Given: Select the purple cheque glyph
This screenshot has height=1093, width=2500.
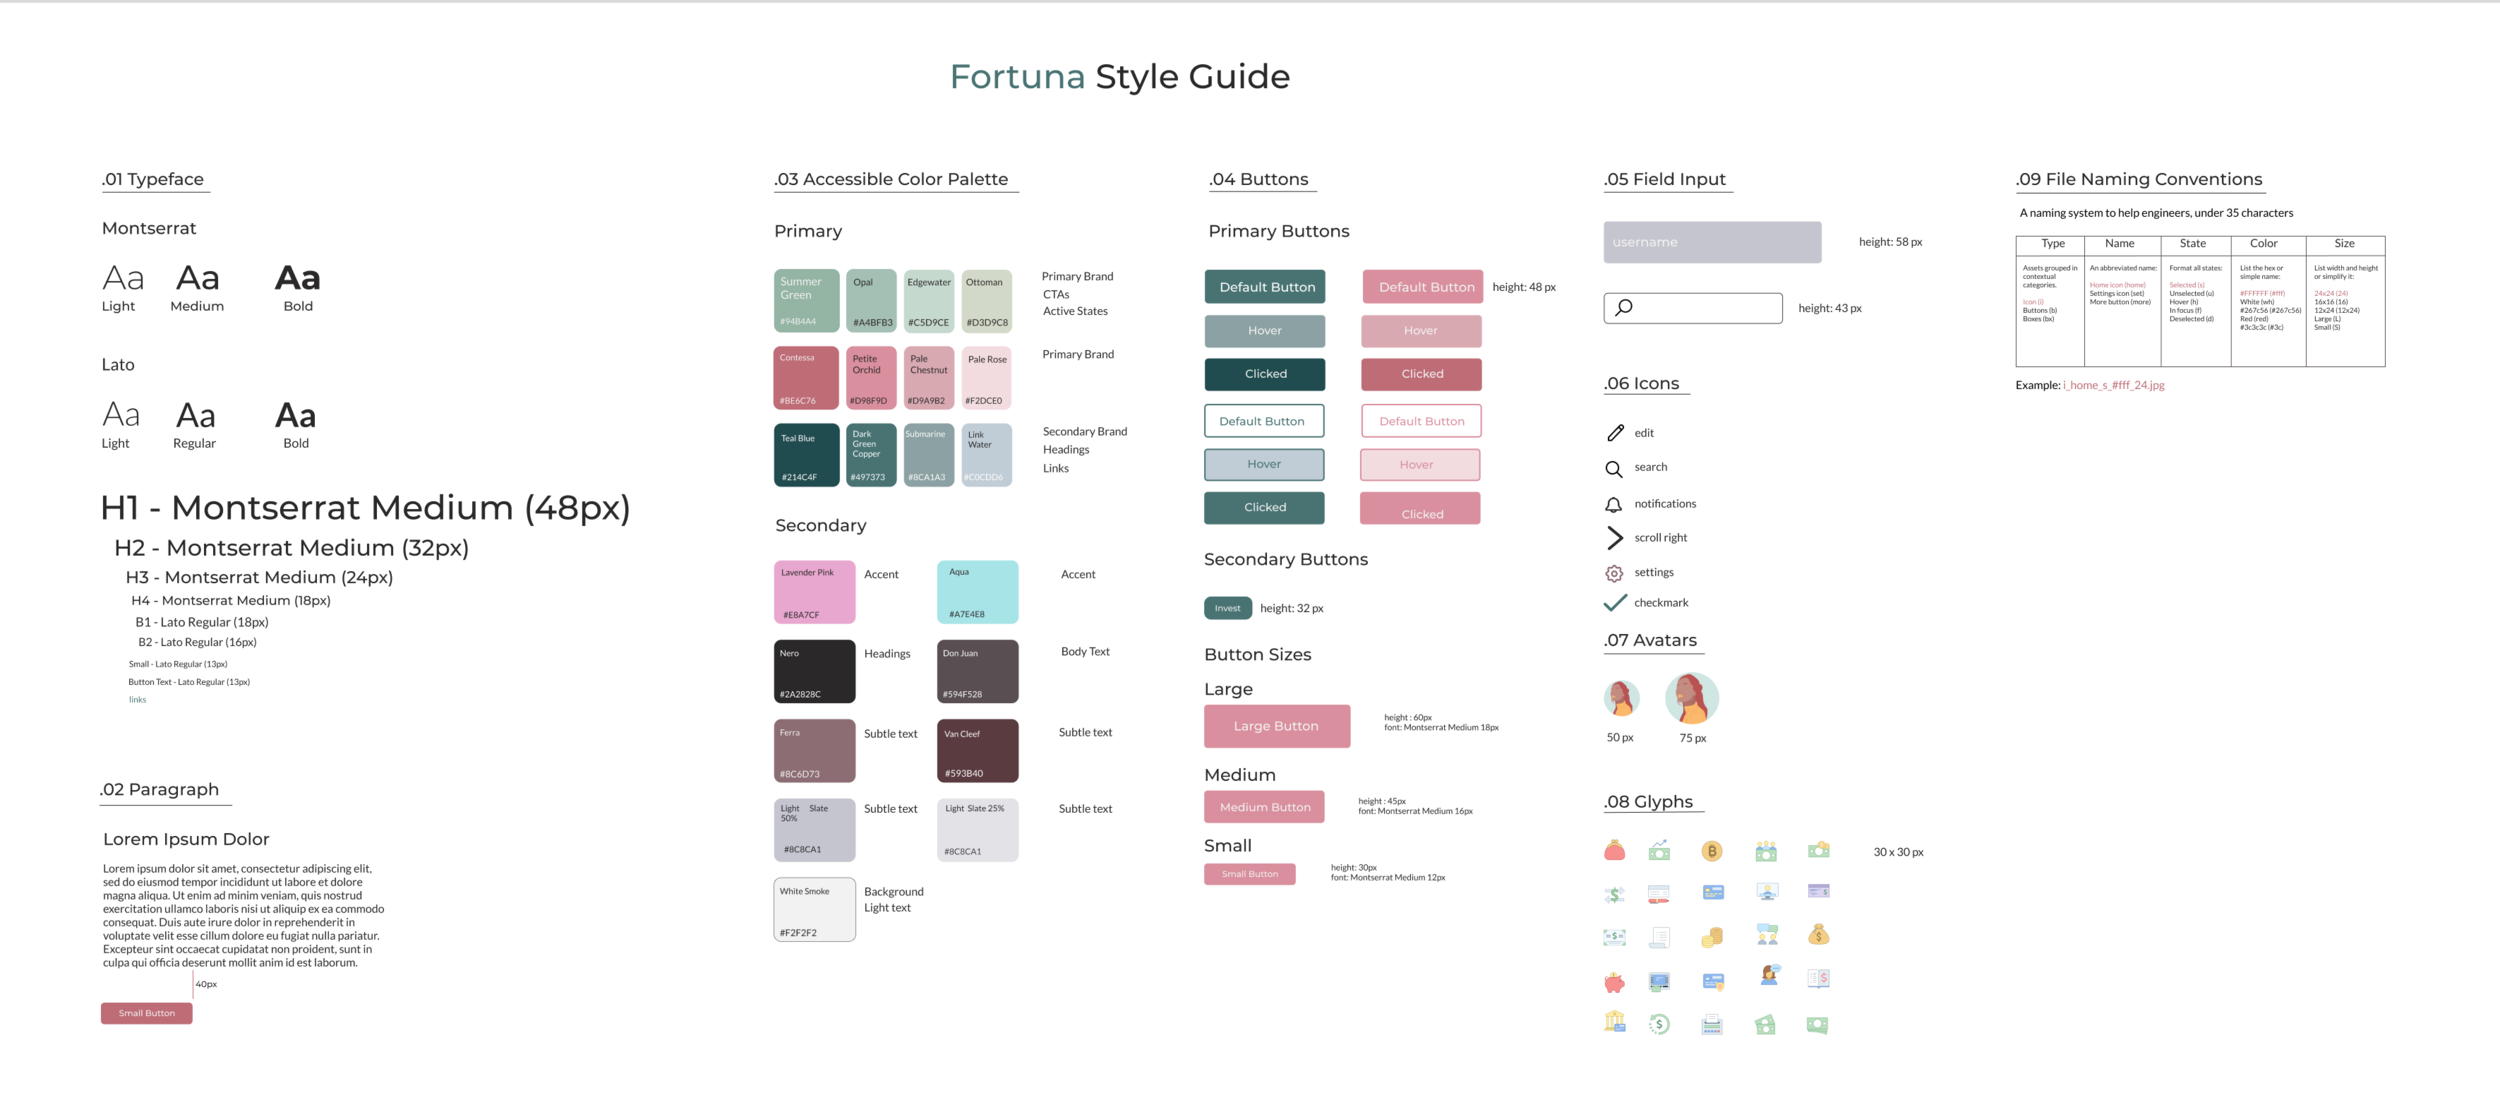Looking at the screenshot, I should click(x=1819, y=890).
